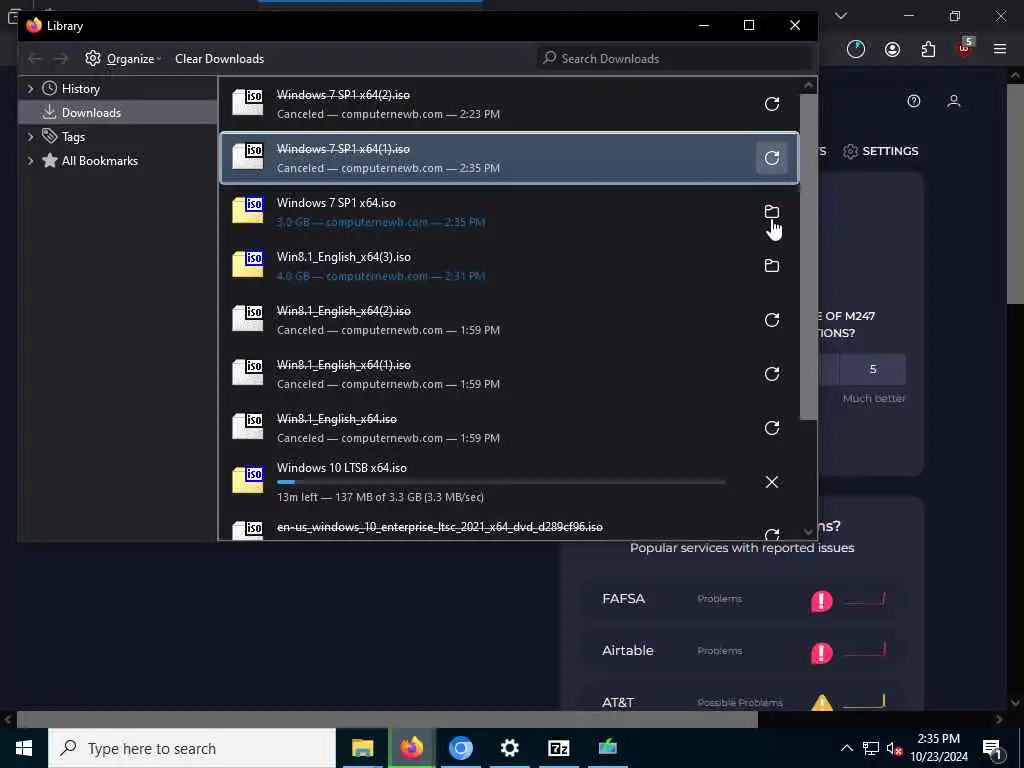The width and height of the screenshot is (1024, 768).
Task: Open Firefox application menu (hamburger)
Action: [1000, 49]
